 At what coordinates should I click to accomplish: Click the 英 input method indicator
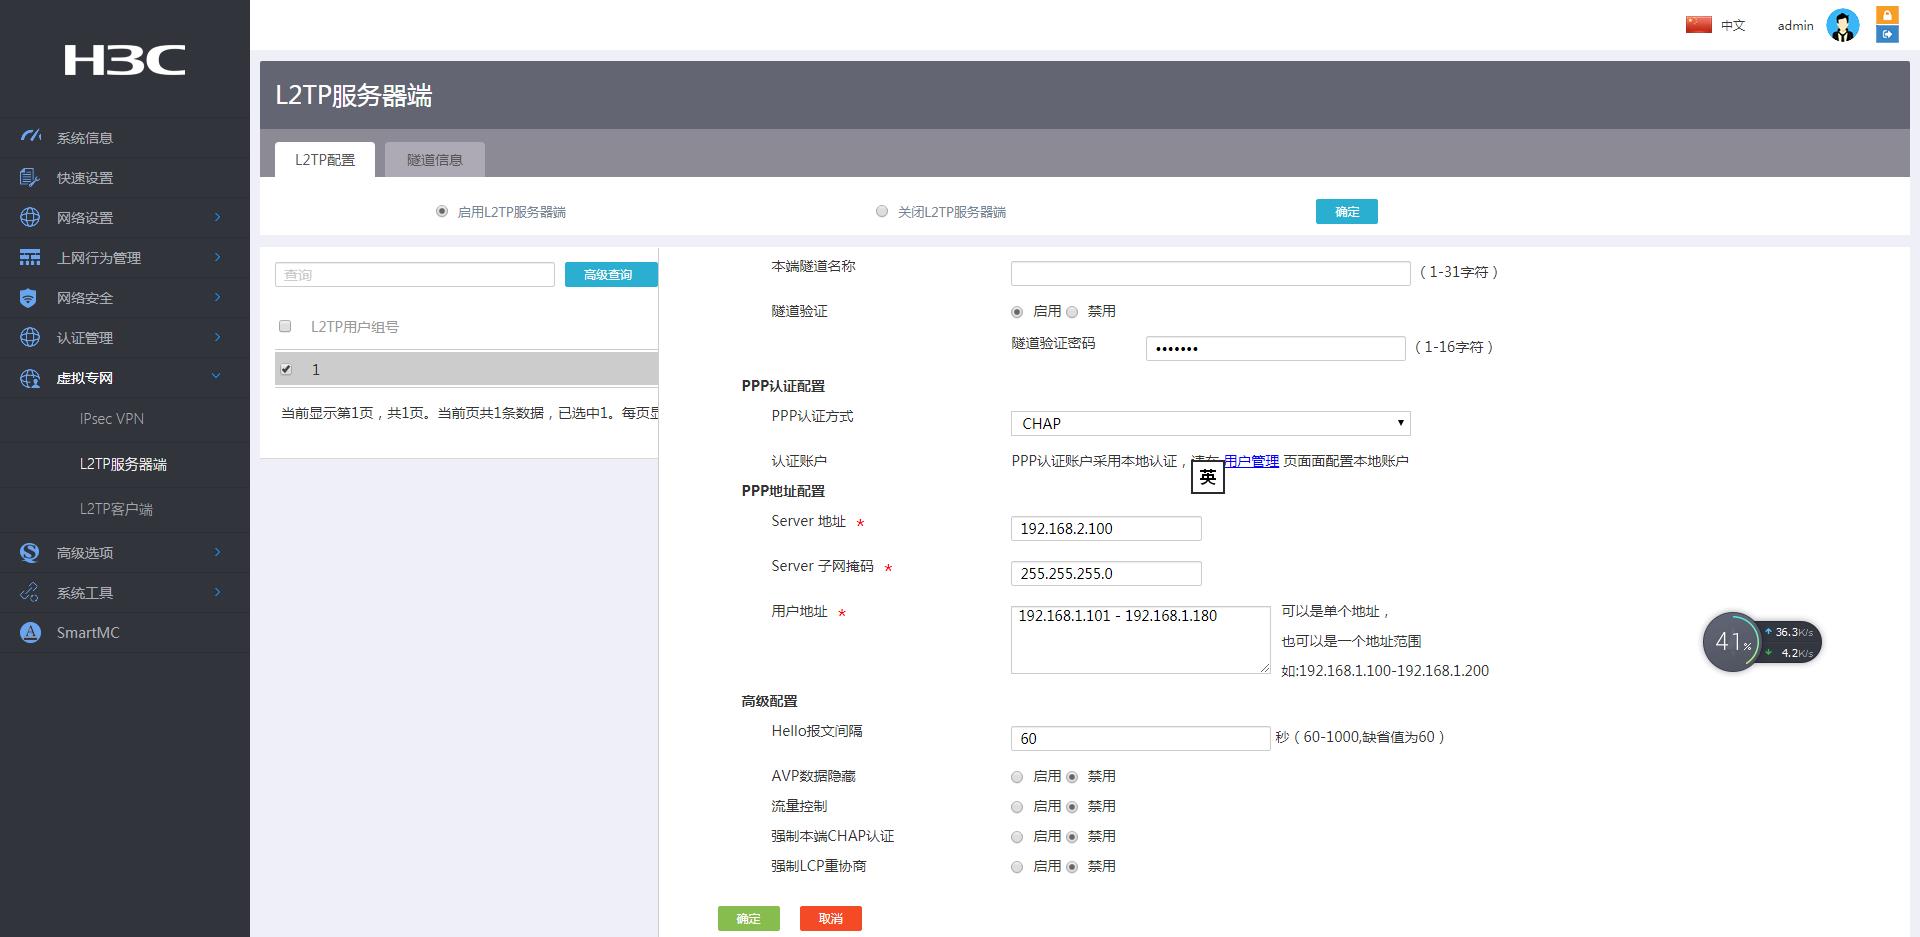[1208, 477]
